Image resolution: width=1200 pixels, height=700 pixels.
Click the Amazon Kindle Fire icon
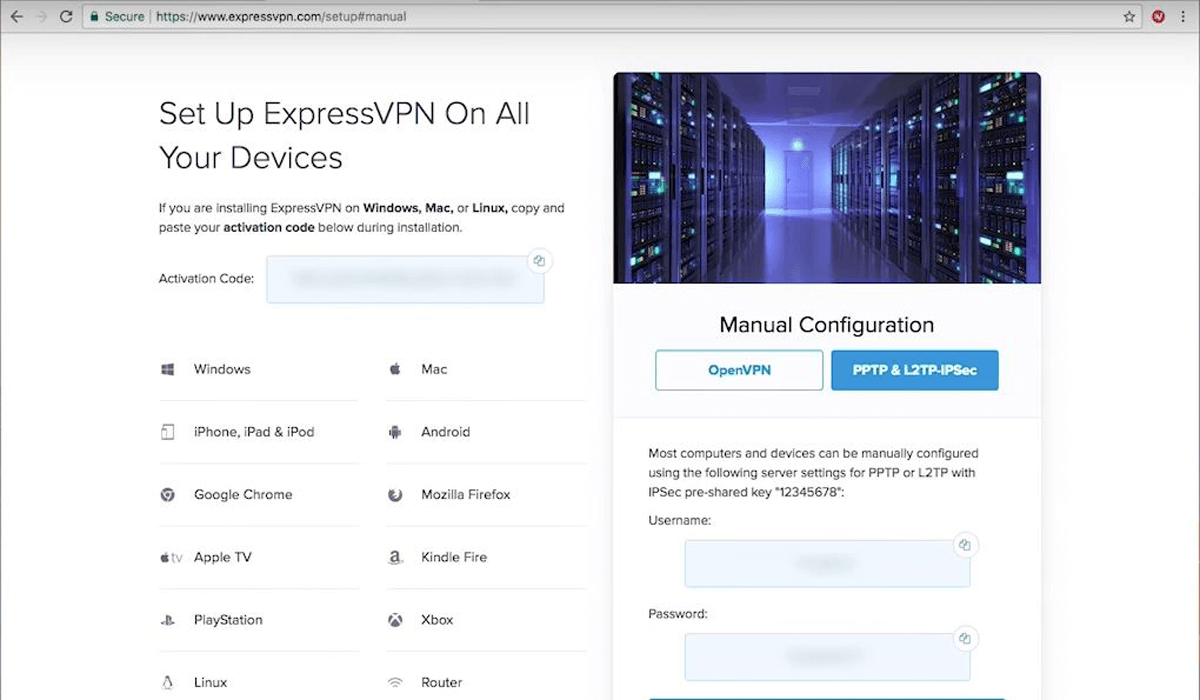coord(395,558)
